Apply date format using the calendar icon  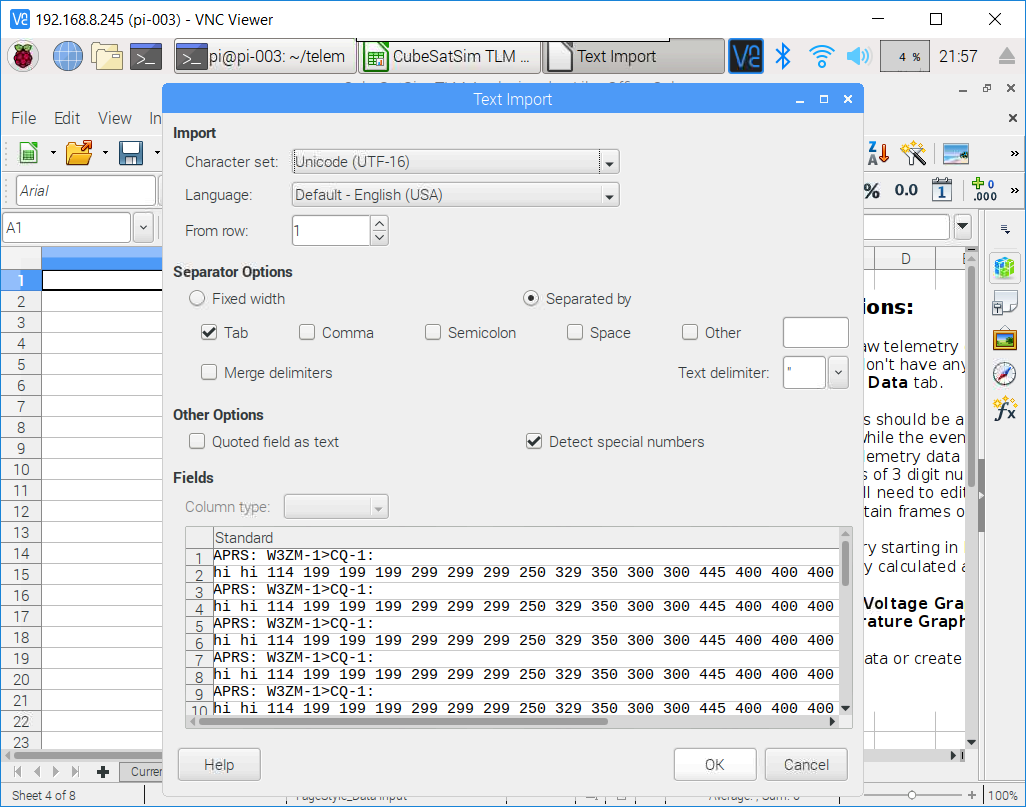point(941,190)
